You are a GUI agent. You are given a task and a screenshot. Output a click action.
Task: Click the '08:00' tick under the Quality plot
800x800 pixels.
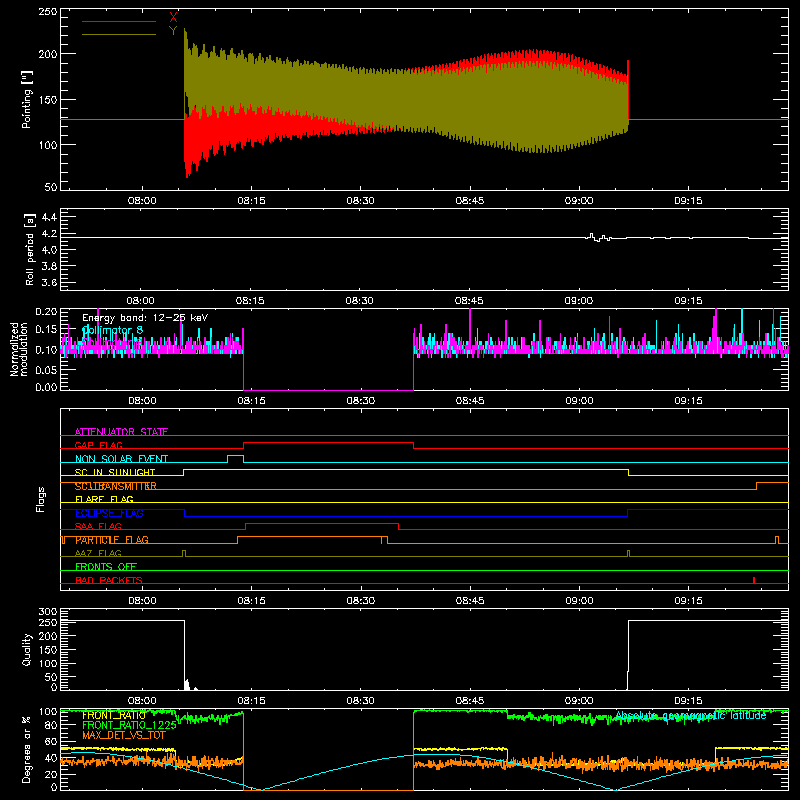[x=142, y=701]
